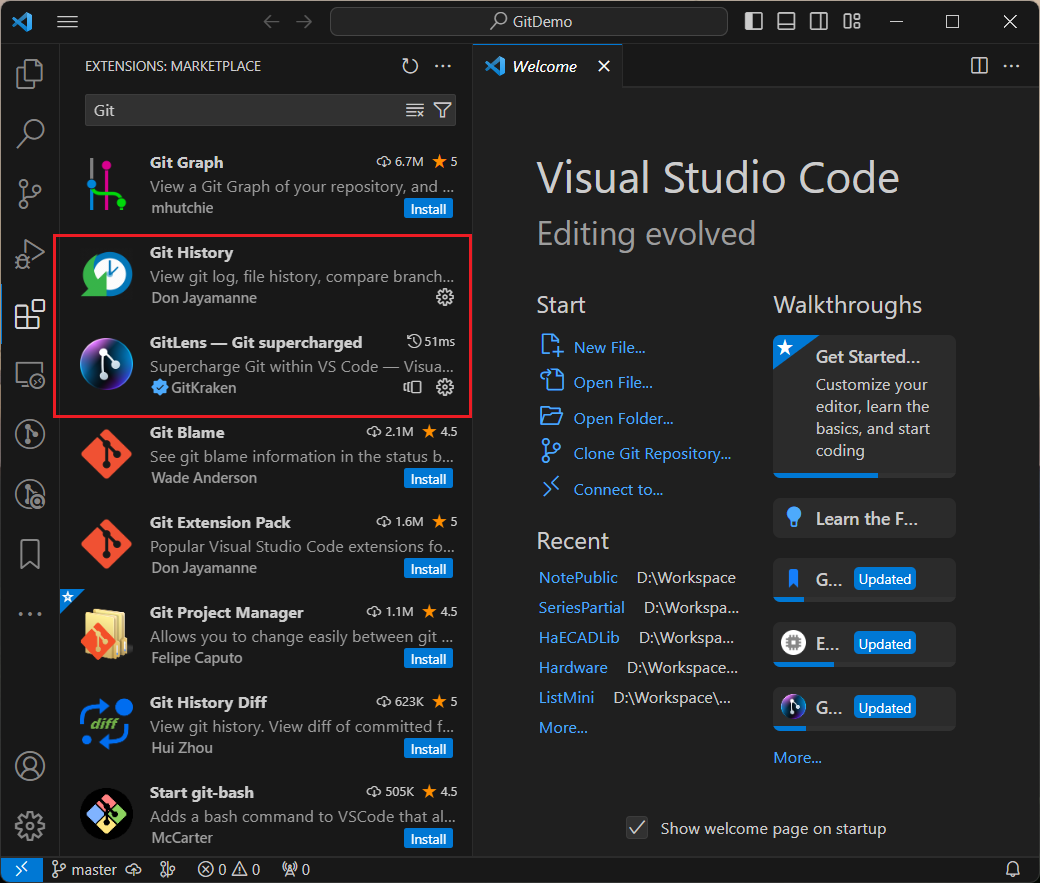Show more walkthroughs via More... link
This screenshot has width=1040, height=883.
tap(797, 758)
